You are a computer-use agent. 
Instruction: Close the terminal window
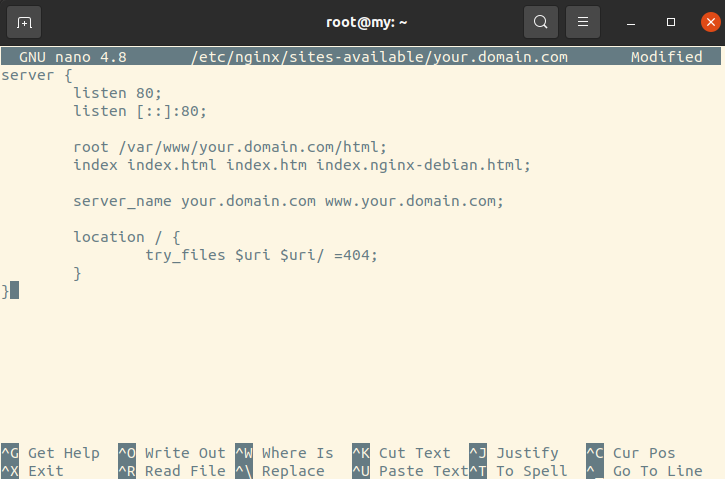[x=711, y=22]
